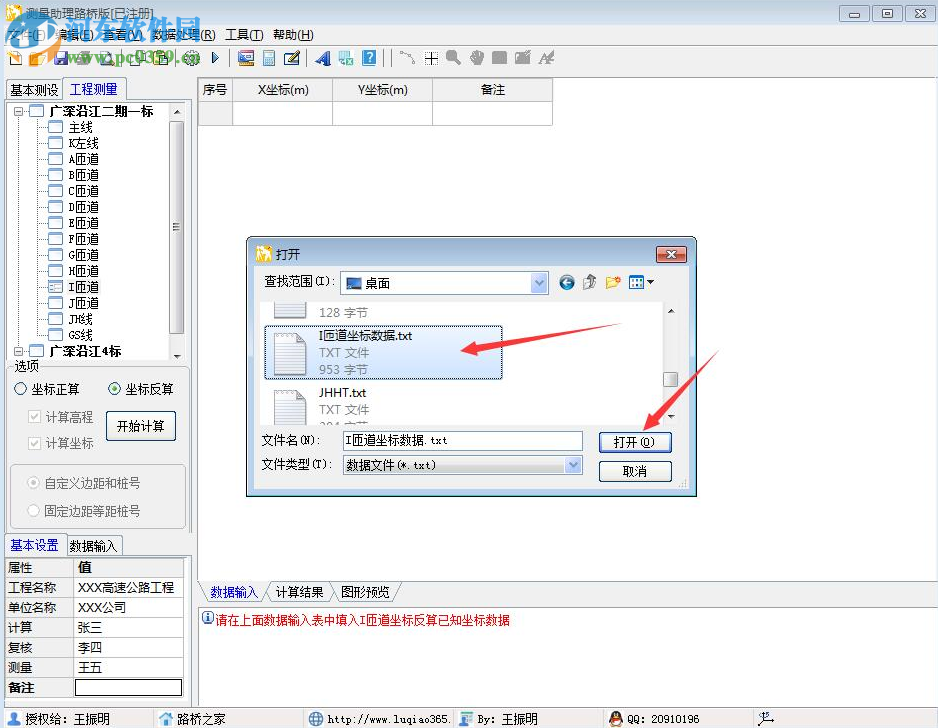
Task: Select the 坐标正算 radio option
Action: [x=21, y=390]
